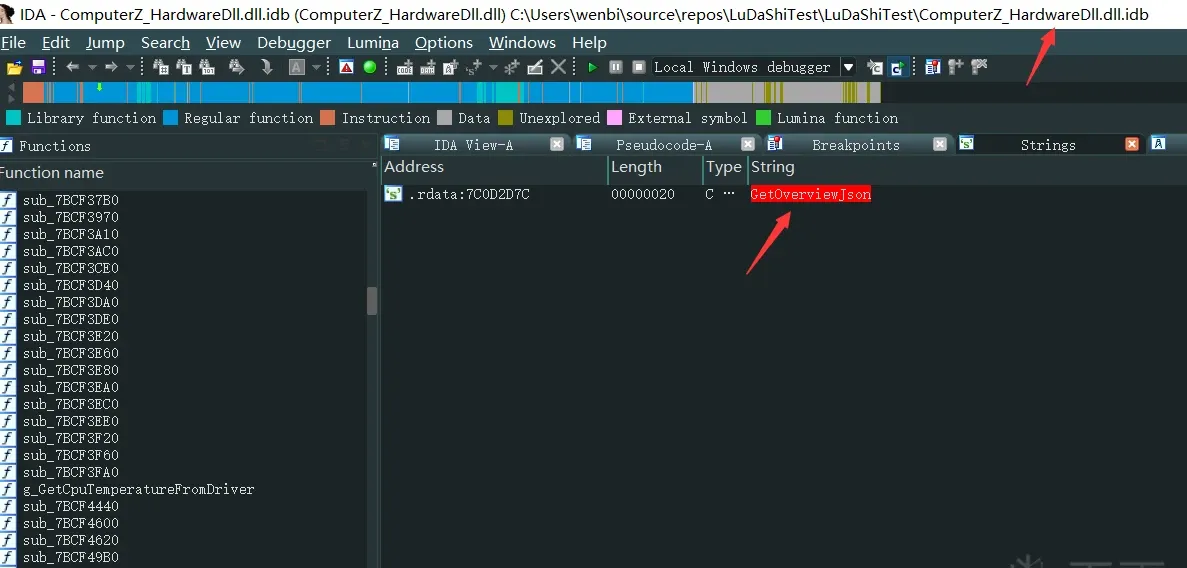Open the File menu
Screen dimensions: 1187x568
(x=13, y=43)
